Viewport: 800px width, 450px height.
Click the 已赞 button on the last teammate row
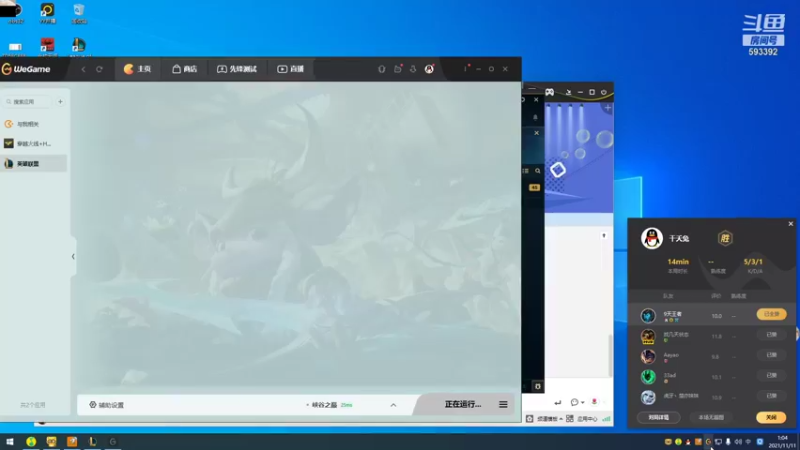(771, 396)
